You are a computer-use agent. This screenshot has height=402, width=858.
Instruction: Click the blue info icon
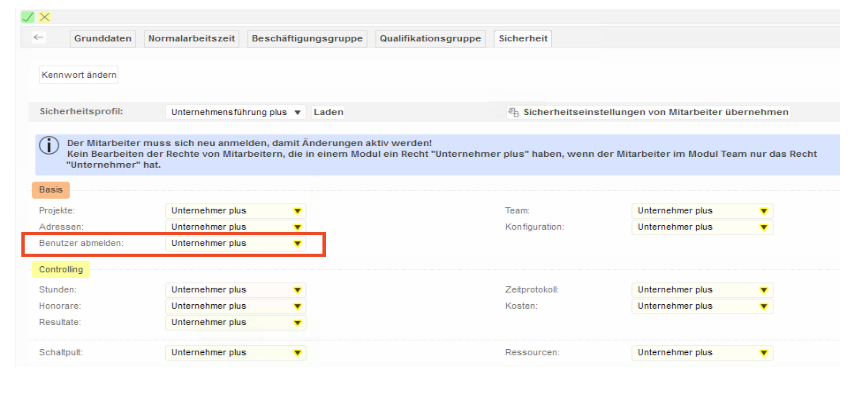click(48, 146)
